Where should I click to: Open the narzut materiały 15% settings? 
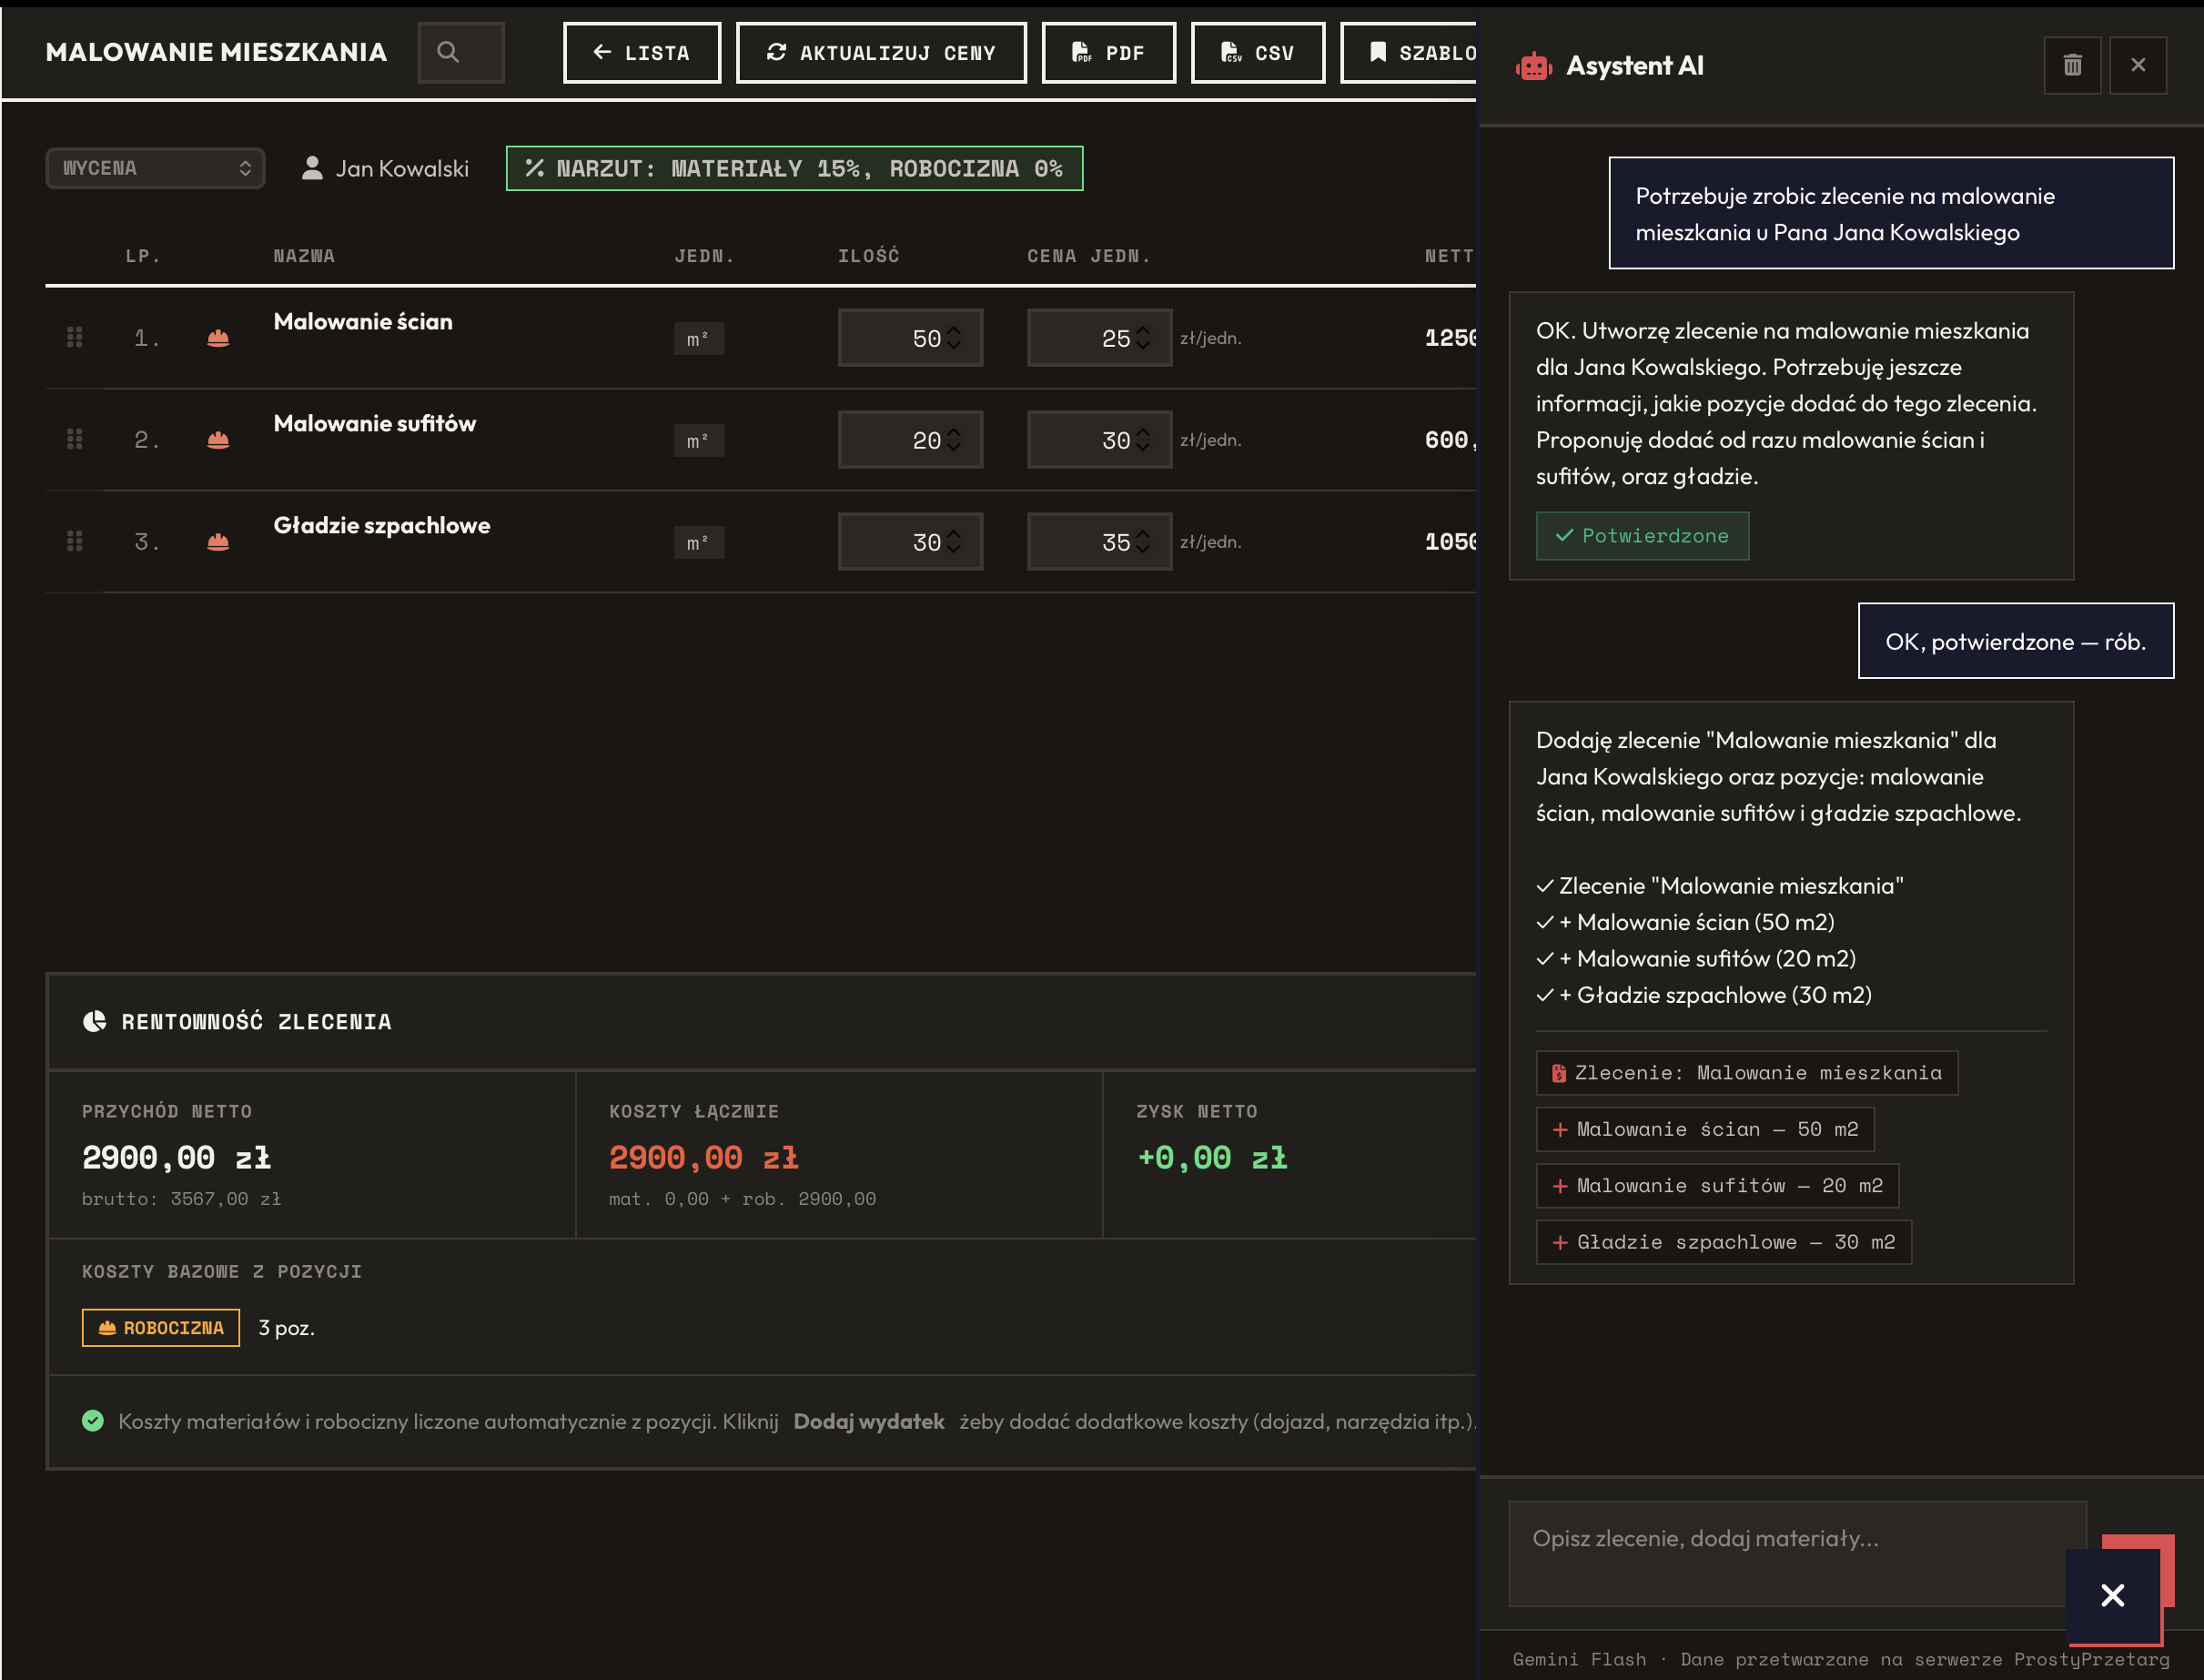pyautogui.click(x=794, y=168)
